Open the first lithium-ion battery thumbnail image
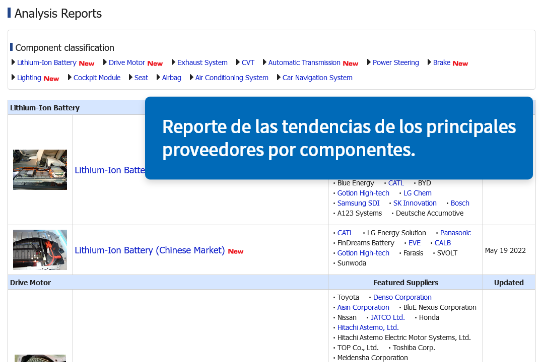Screen dimensions: 543x362 (x=40, y=170)
